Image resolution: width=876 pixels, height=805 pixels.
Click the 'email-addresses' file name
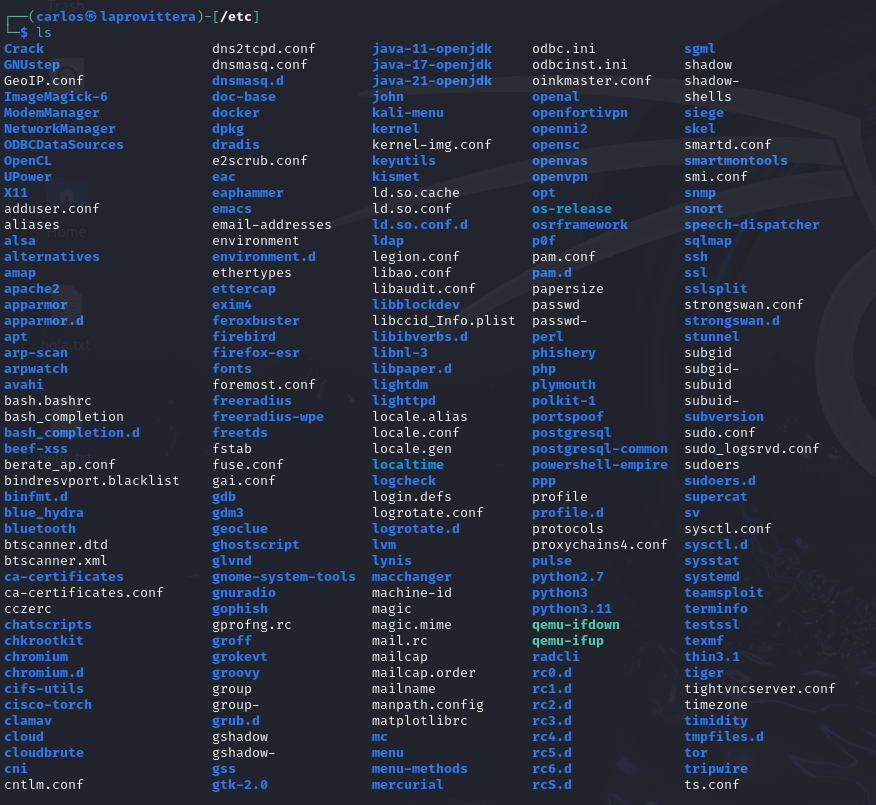[x=272, y=225]
